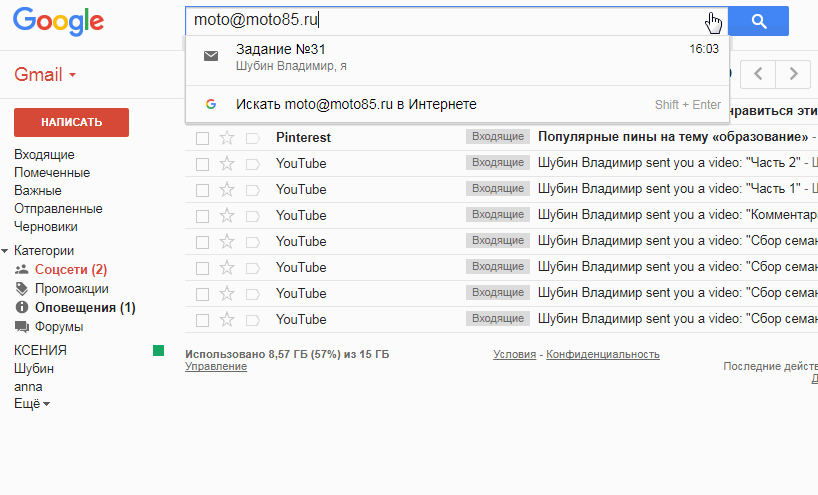Click the НАПИСАТЬ compose button
This screenshot has width=818, height=495.
[x=71, y=122]
